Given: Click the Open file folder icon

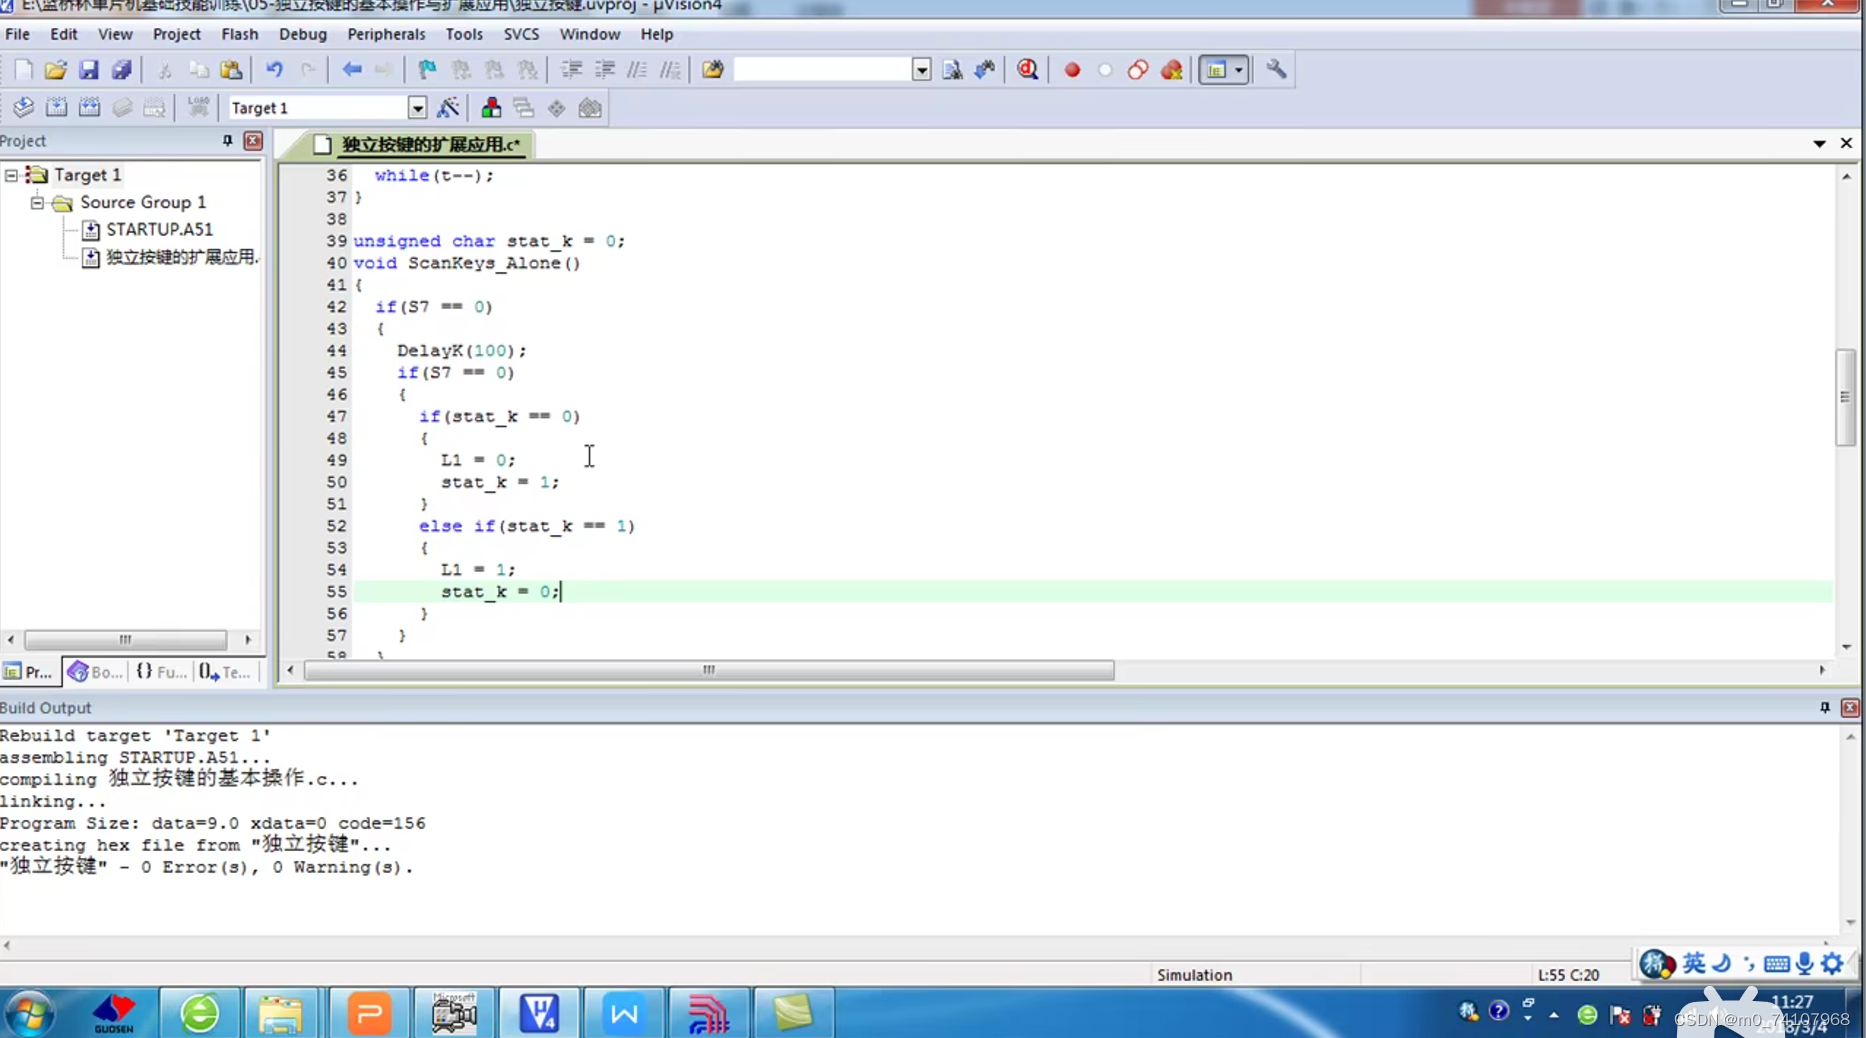Looking at the screenshot, I should tap(56, 70).
